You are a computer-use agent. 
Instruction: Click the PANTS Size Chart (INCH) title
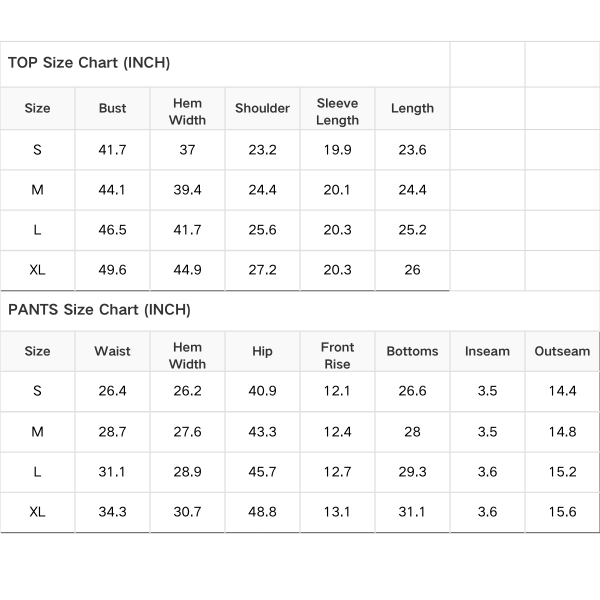[x=99, y=310]
